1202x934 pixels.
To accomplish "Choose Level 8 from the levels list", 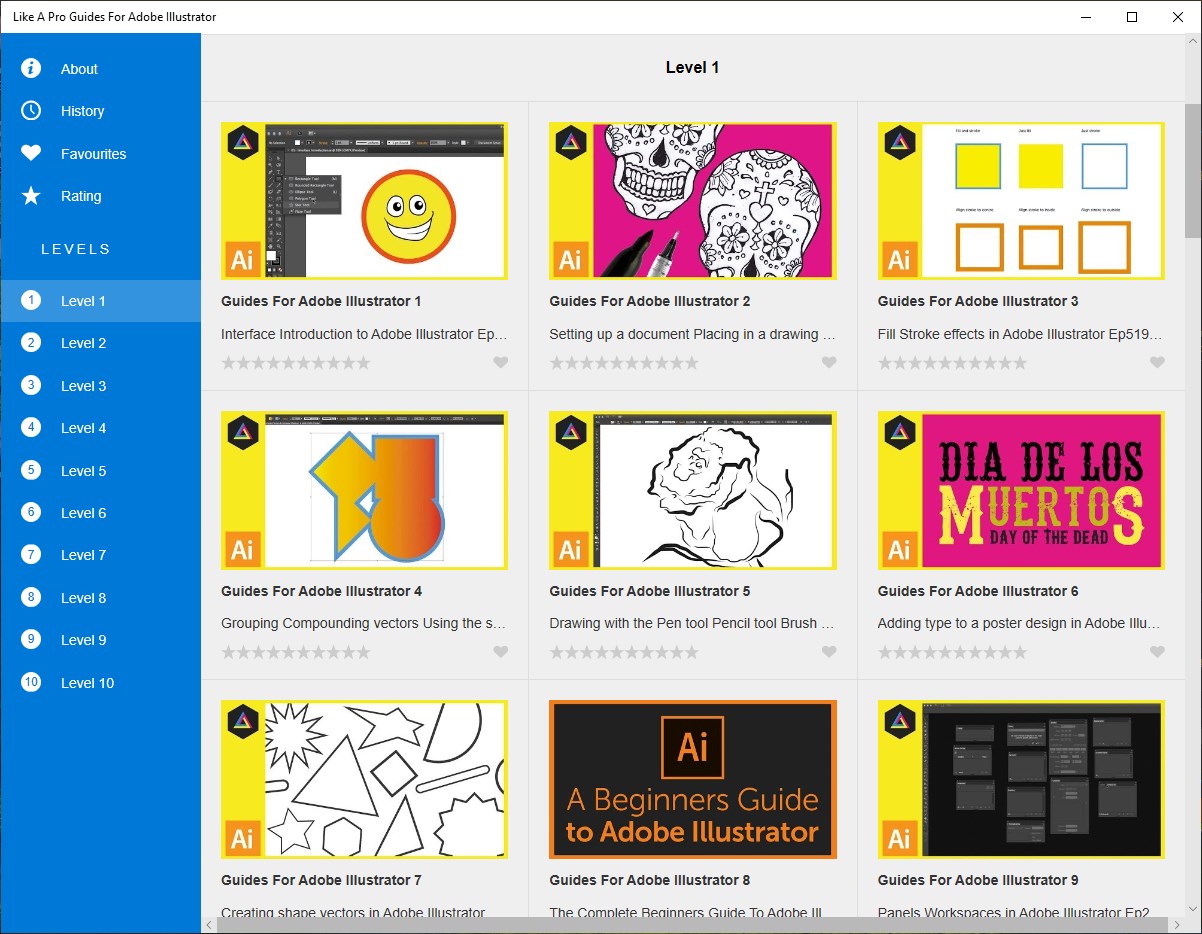I will click(x=100, y=598).
